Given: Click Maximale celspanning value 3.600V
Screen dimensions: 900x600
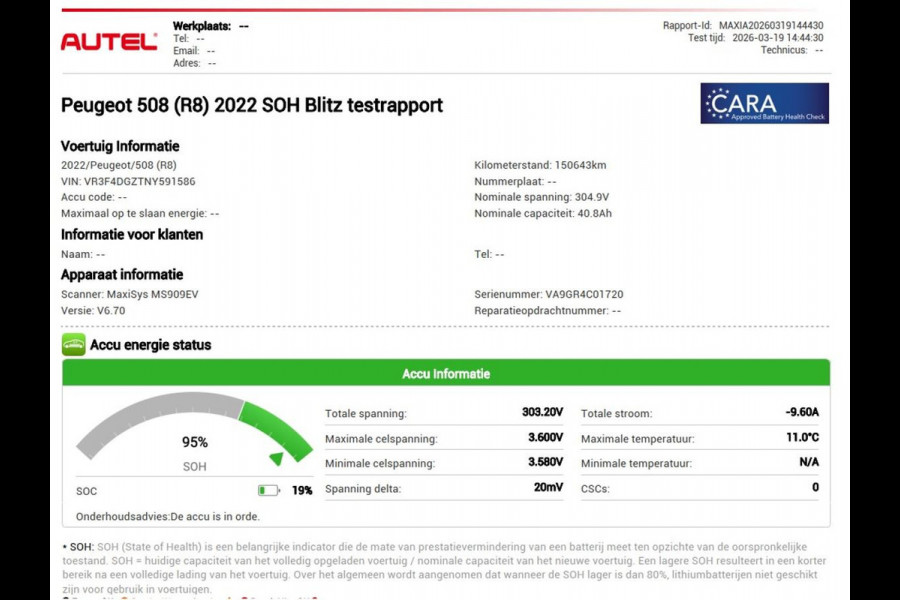Looking at the screenshot, I should tap(545, 438).
